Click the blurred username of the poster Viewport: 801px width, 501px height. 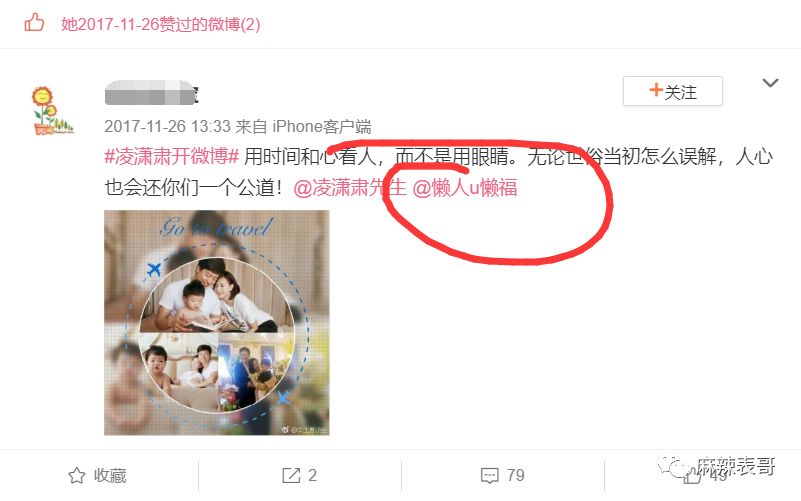tap(151, 93)
